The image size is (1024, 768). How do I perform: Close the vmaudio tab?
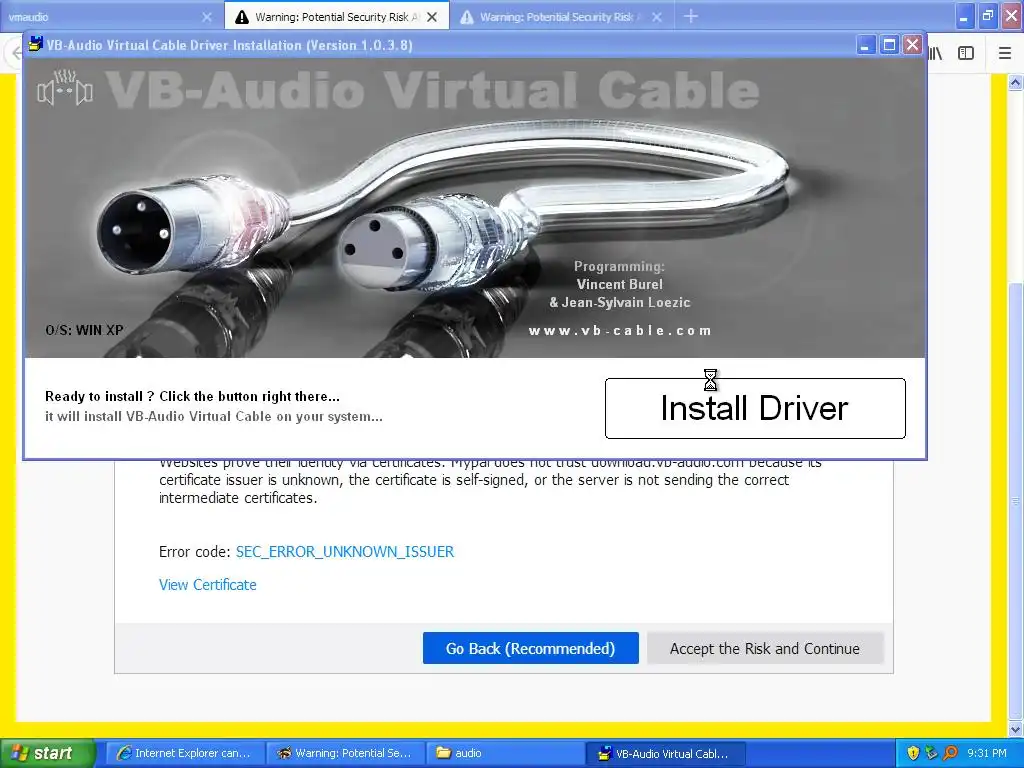[207, 17]
